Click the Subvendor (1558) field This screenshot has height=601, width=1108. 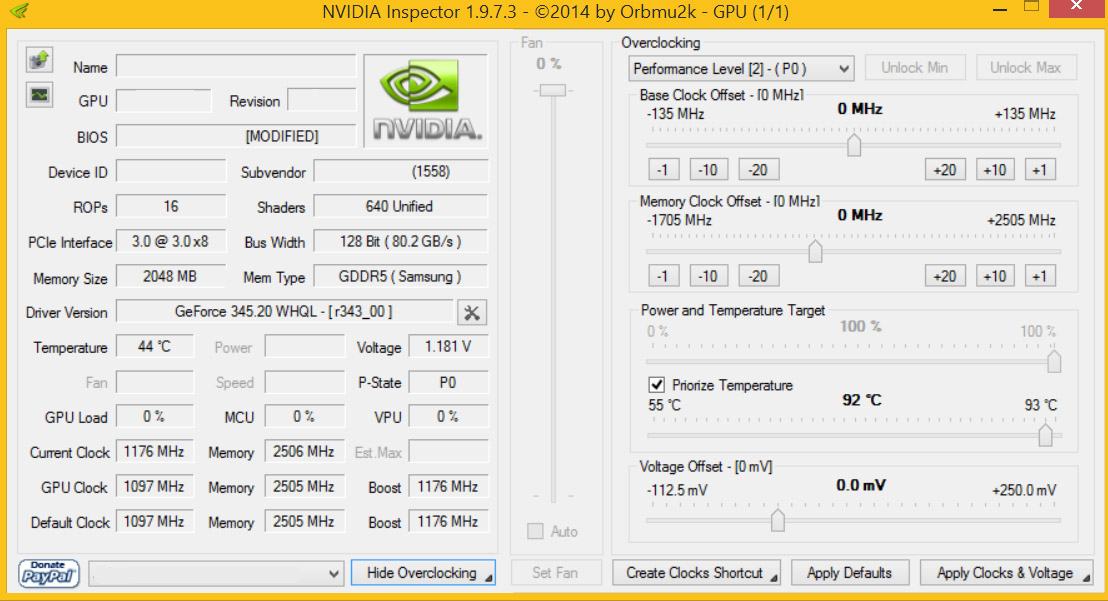pos(401,171)
